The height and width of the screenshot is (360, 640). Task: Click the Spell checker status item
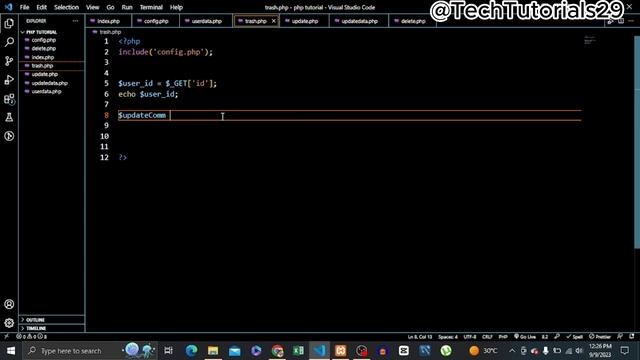(574, 337)
